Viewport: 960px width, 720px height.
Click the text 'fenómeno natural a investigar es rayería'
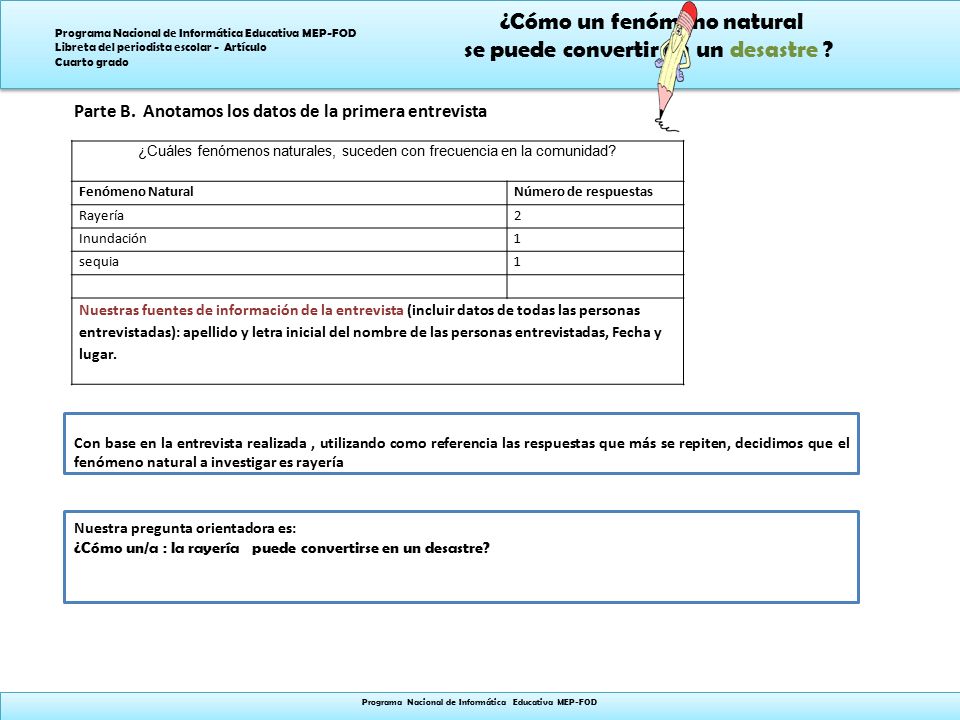pos(208,462)
